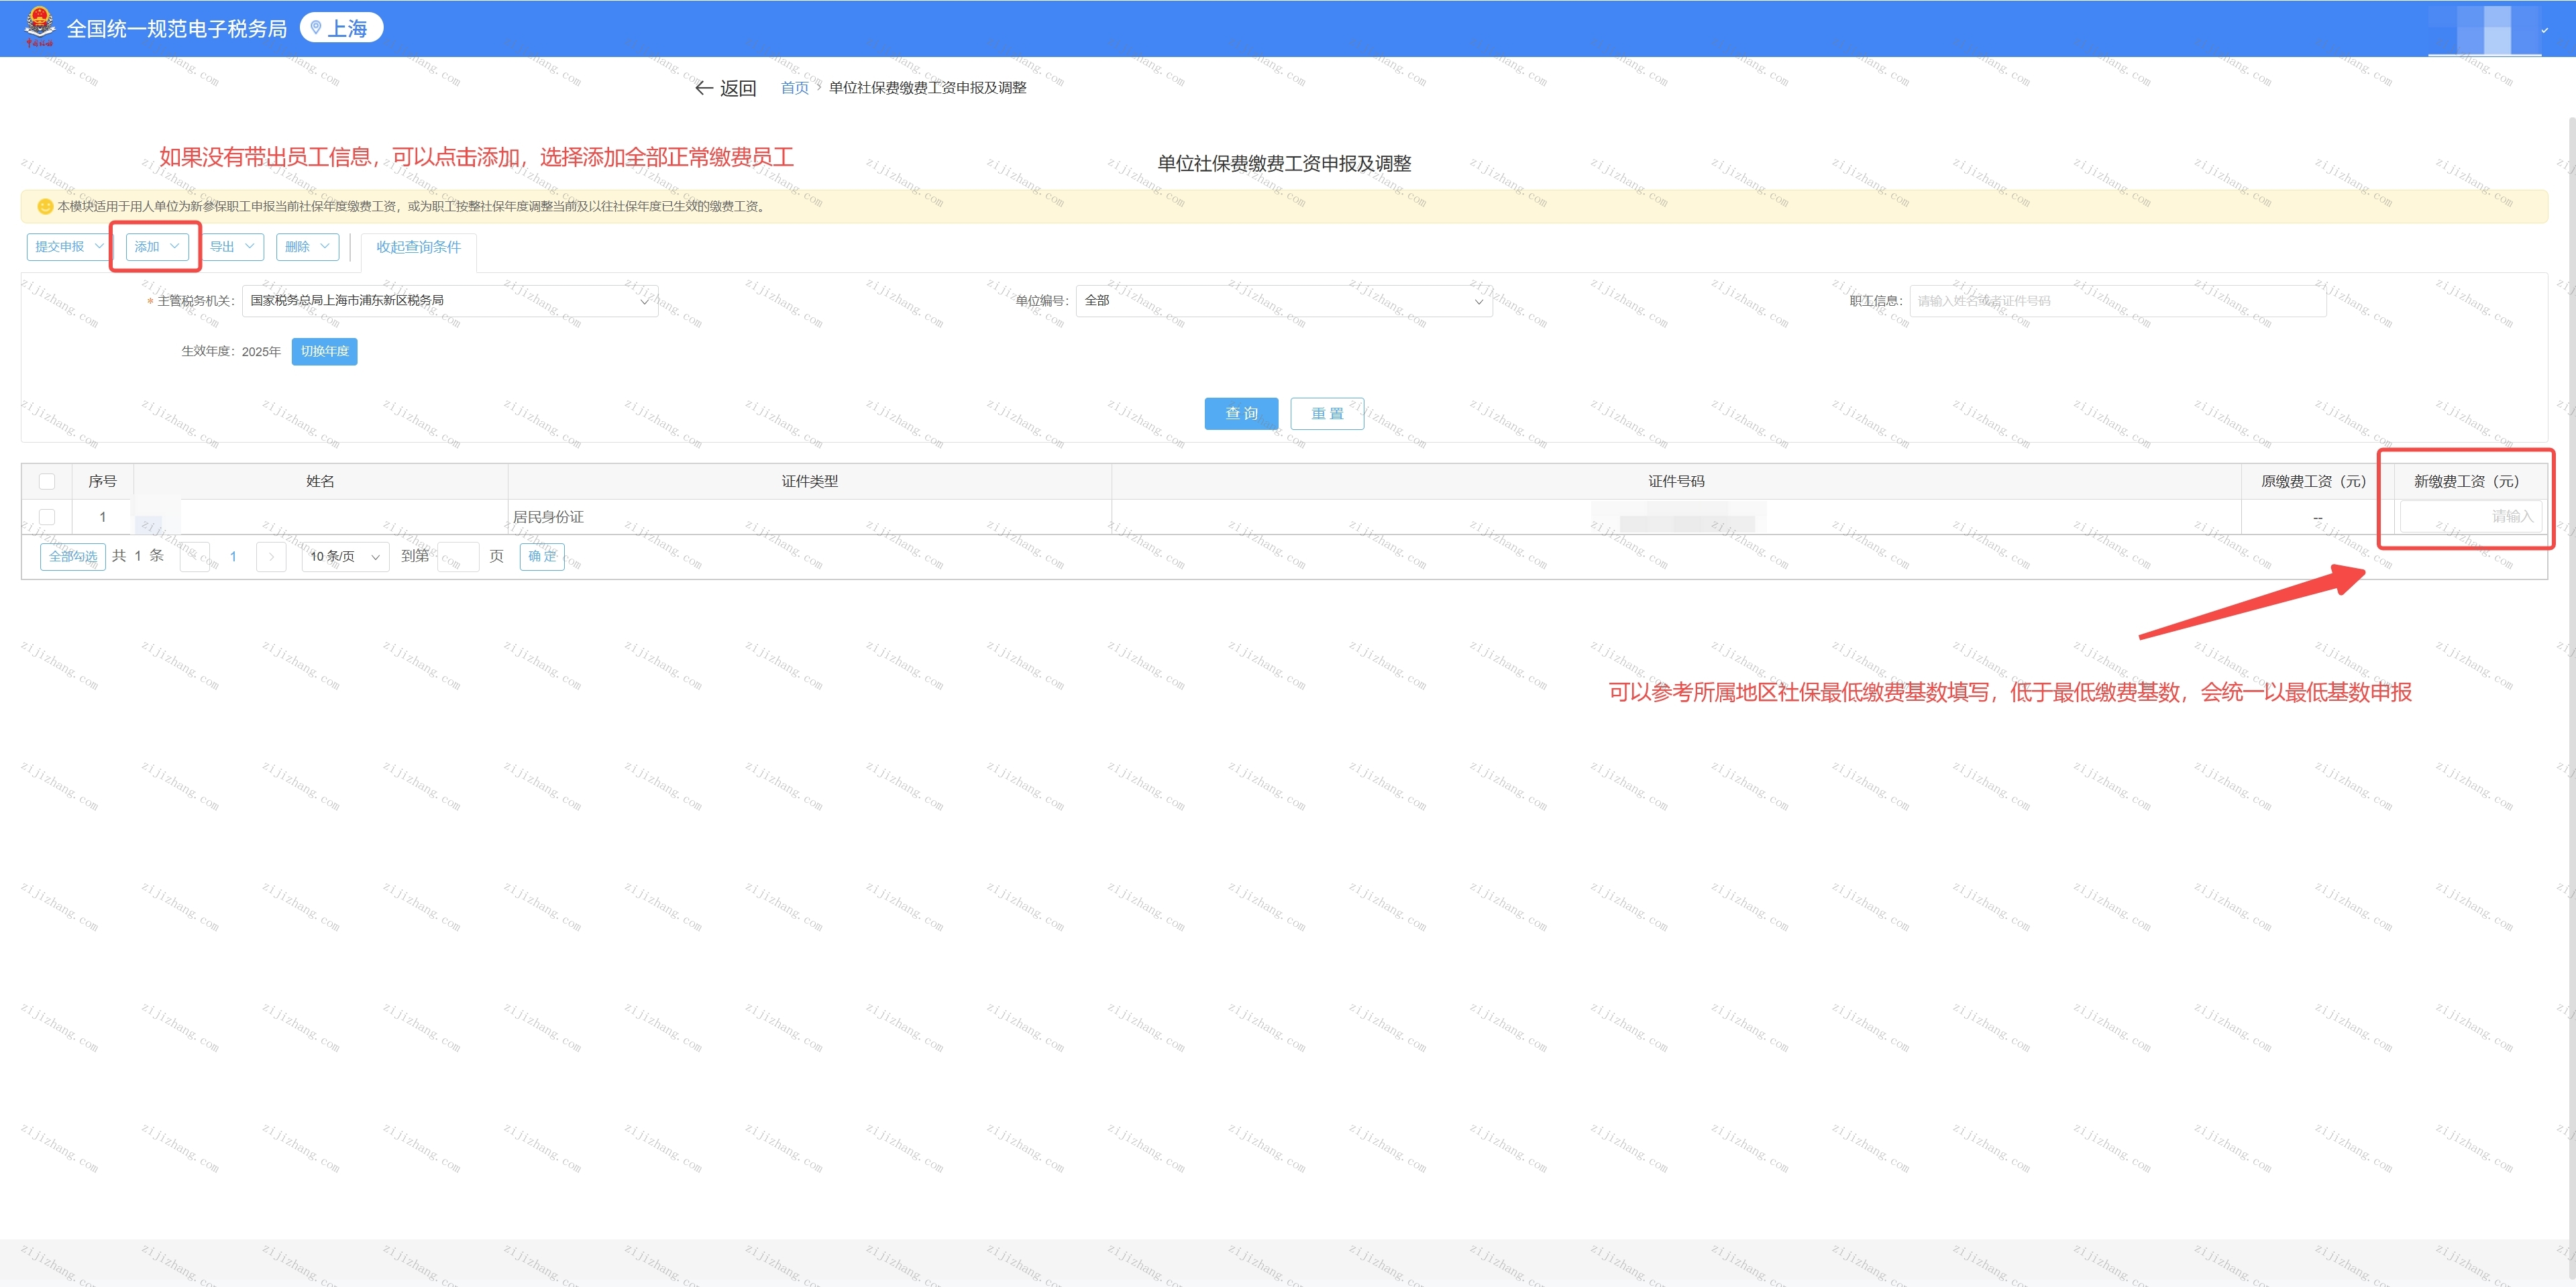Click the 收起查询条件 tab
2576x1287 pixels.
point(419,247)
